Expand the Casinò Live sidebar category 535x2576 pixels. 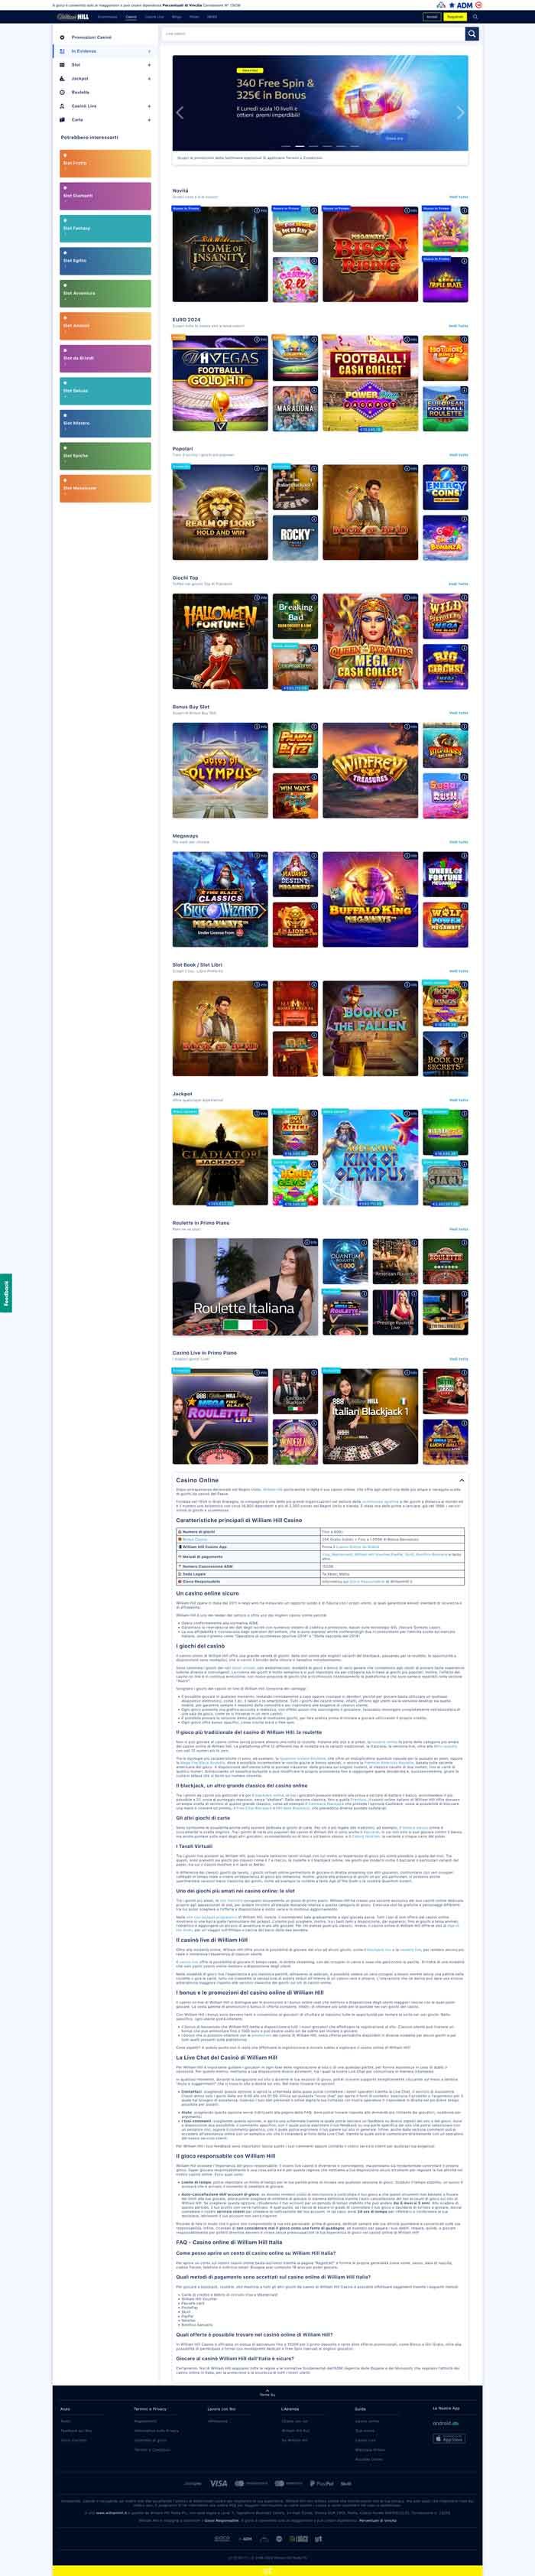[x=149, y=106]
